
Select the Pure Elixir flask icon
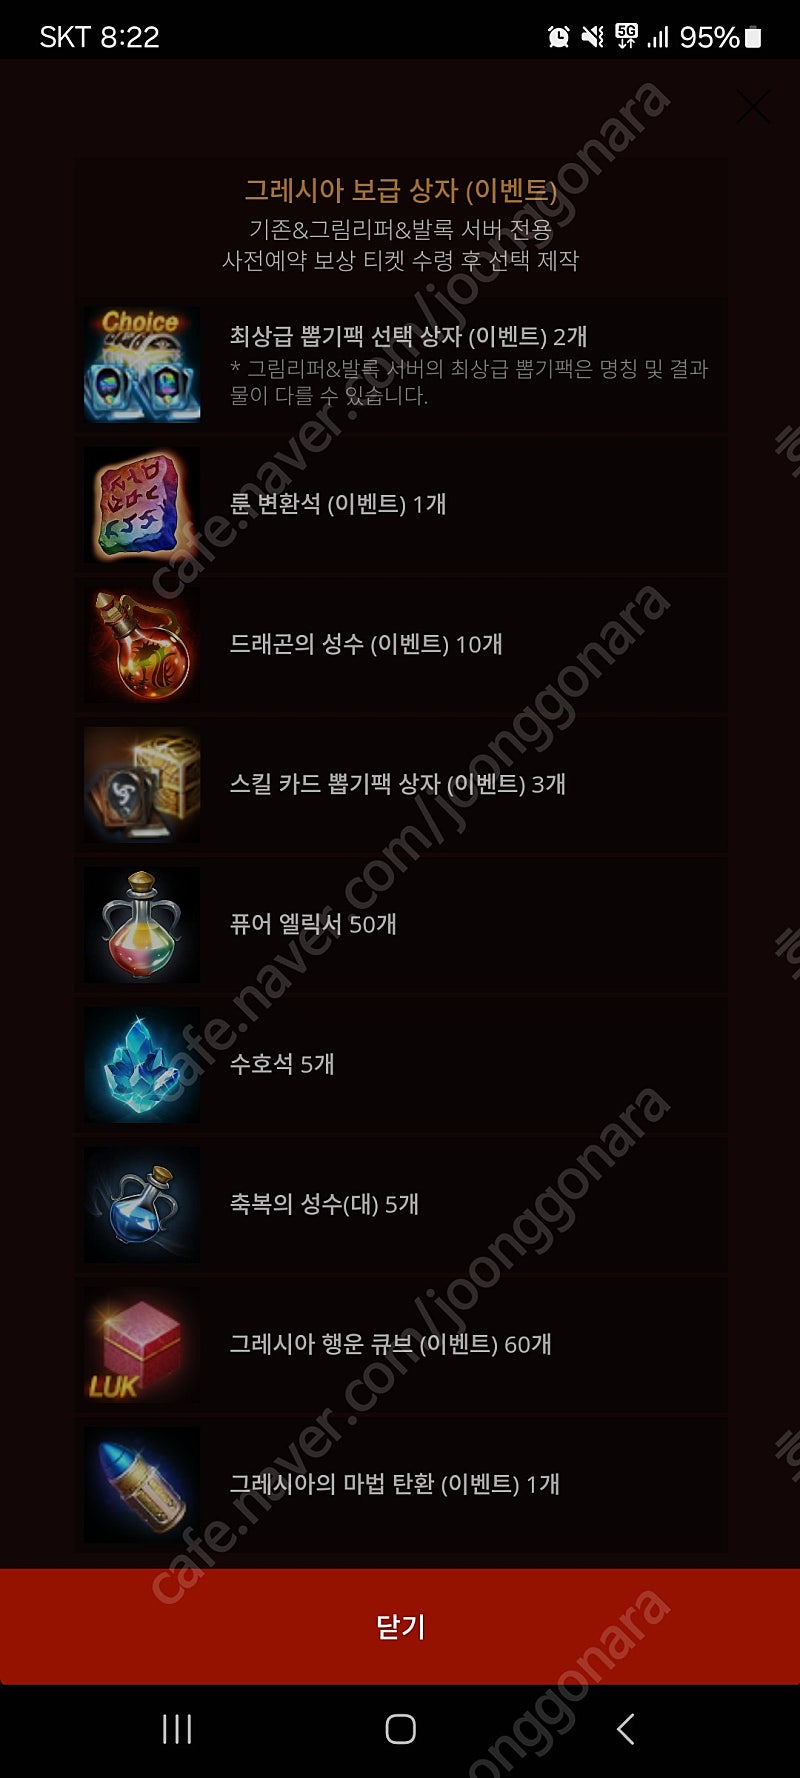click(x=142, y=924)
